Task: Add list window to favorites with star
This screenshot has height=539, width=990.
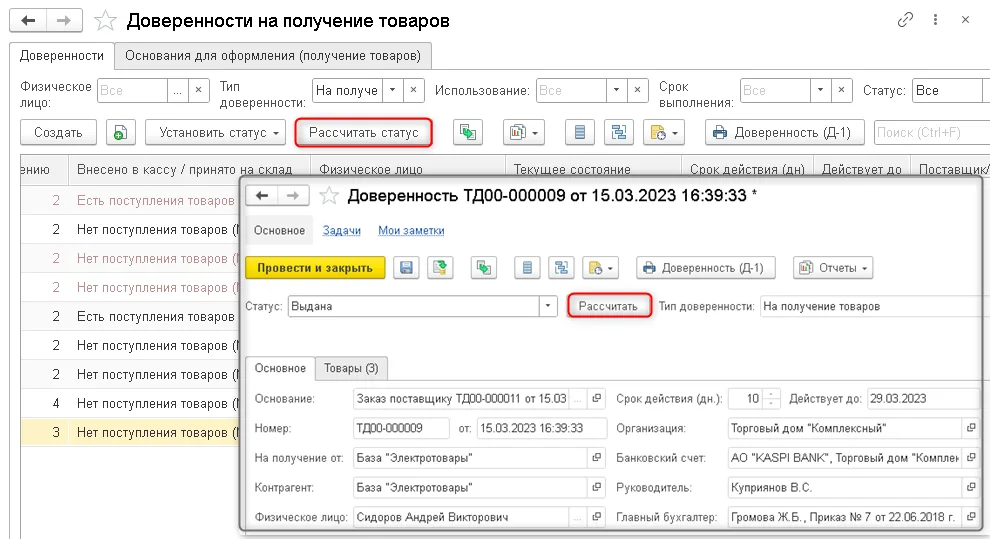Action: pyautogui.click(x=105, y=21)
